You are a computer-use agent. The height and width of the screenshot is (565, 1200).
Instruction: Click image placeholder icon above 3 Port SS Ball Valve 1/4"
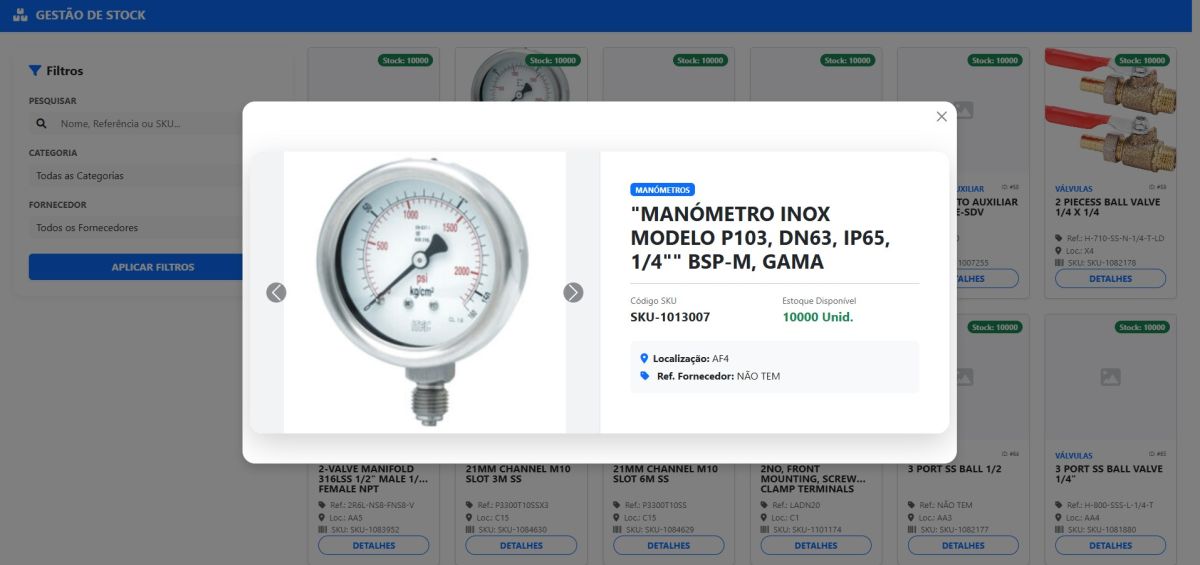(x=1110, y=377)
